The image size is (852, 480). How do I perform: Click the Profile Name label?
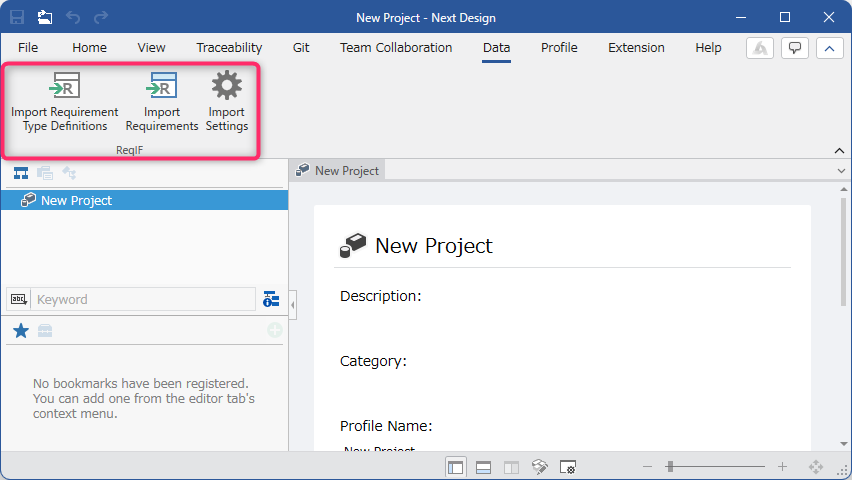tap(386, 426)
